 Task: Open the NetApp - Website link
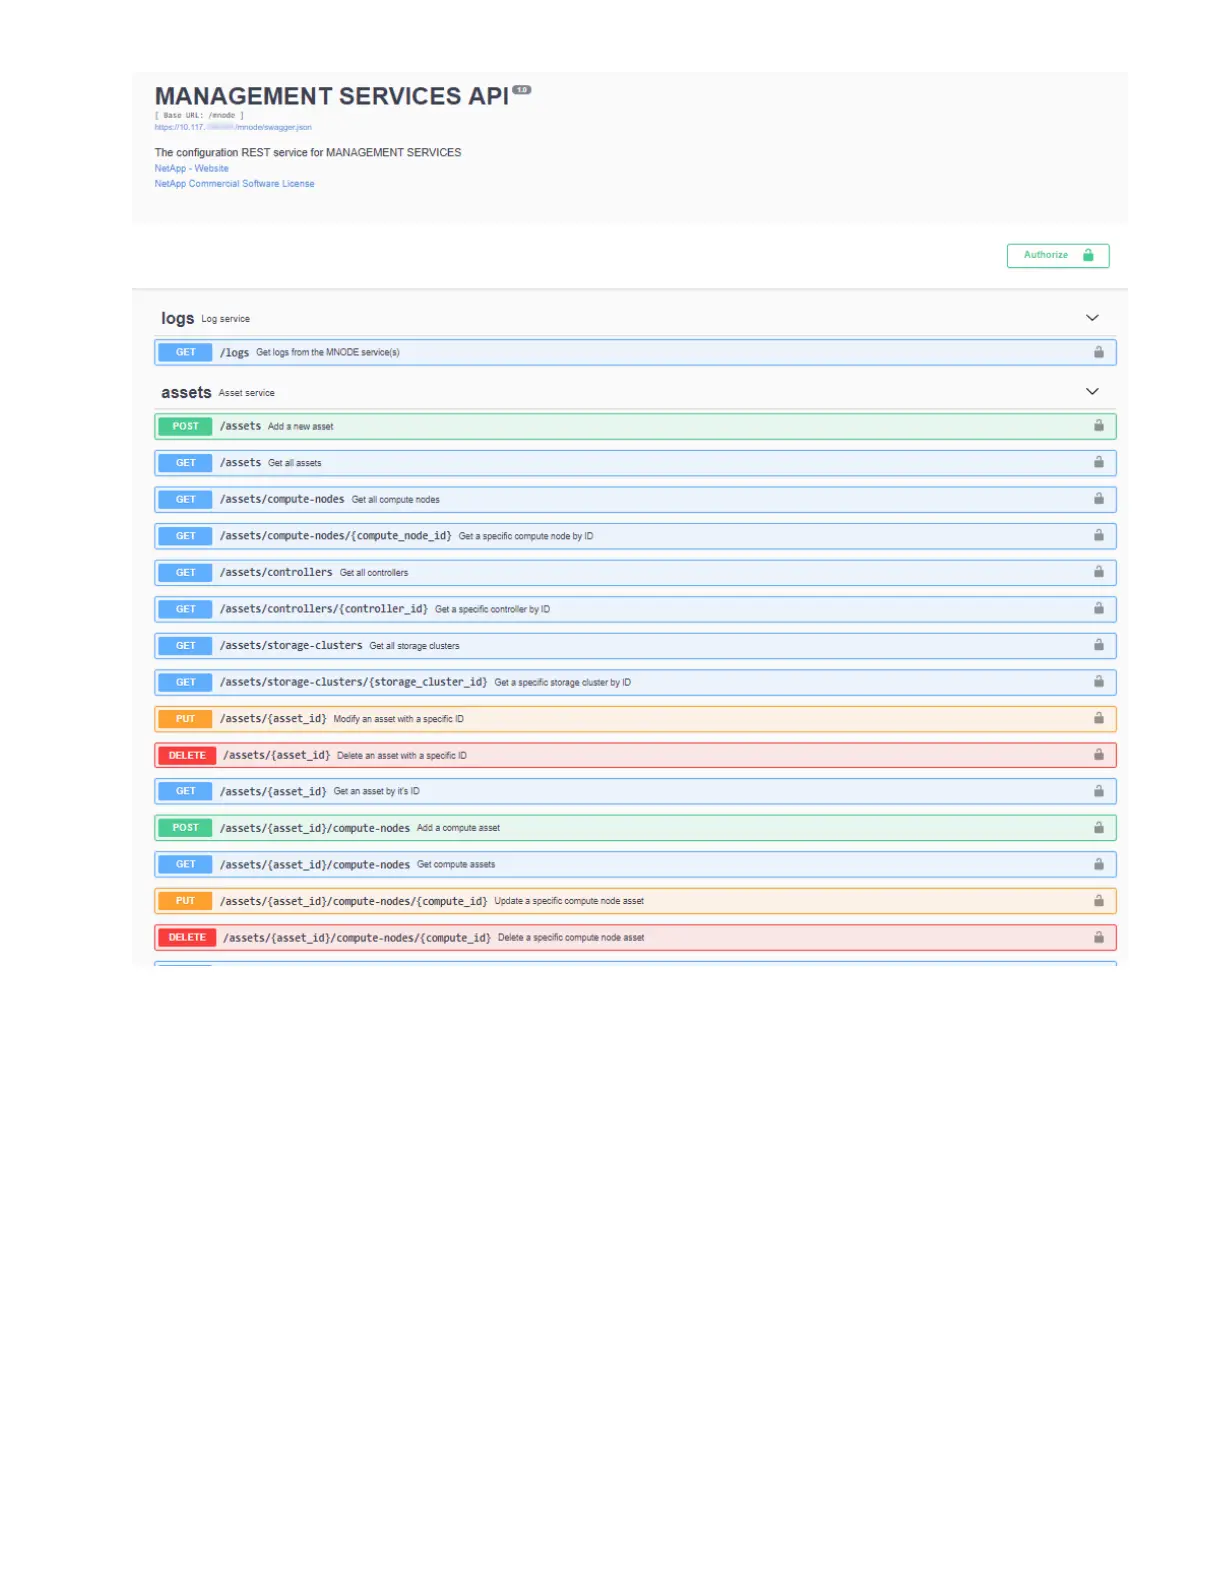point(191,168)
